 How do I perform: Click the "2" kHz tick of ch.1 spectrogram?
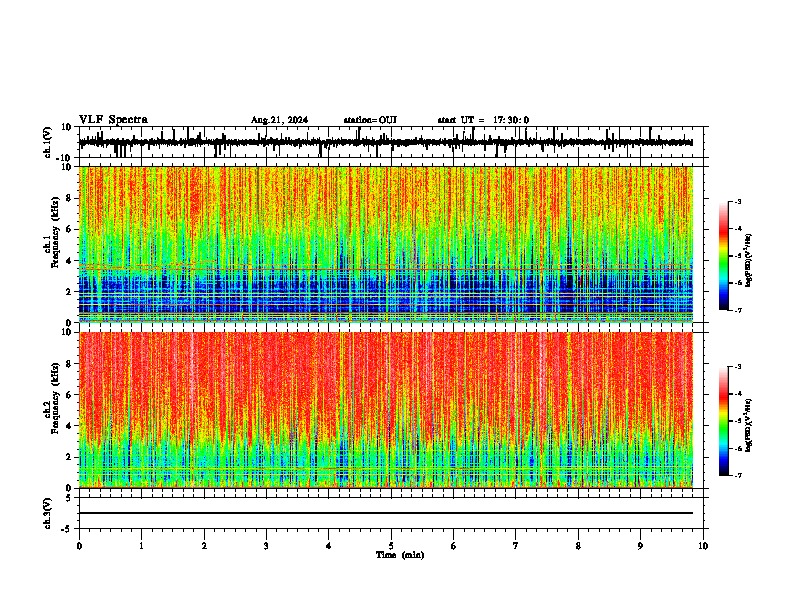[69, 292]
